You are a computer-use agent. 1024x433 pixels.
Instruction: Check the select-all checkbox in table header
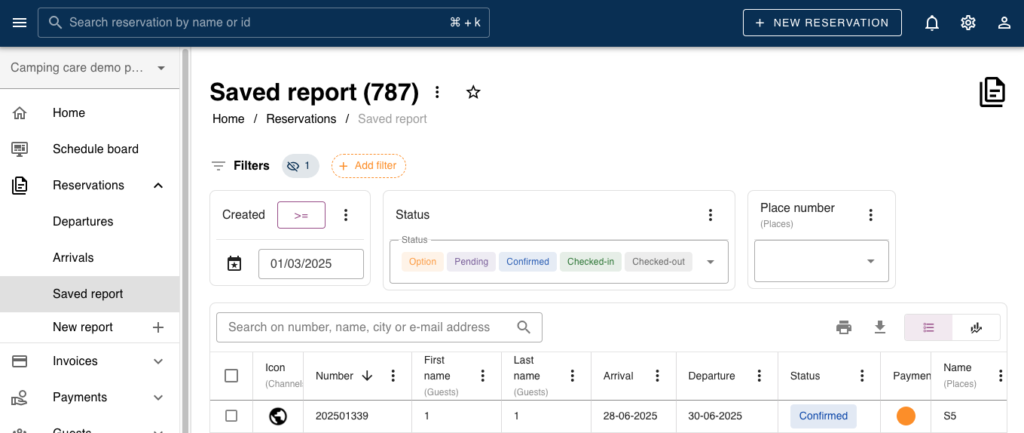231,376
